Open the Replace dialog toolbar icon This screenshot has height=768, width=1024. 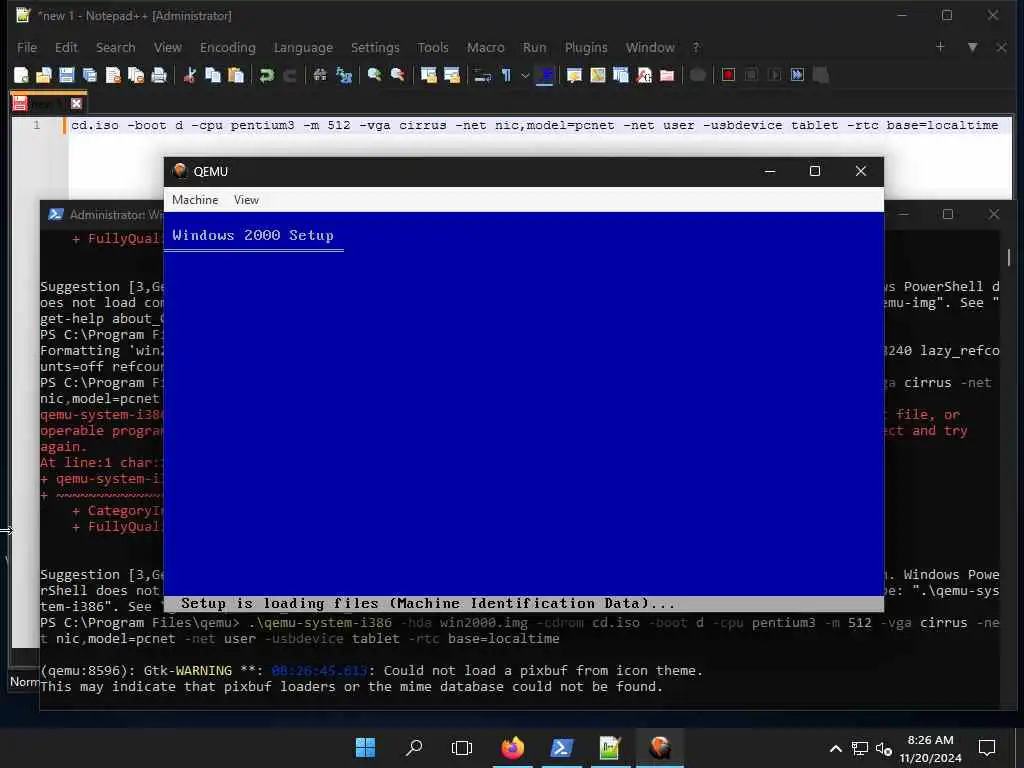pyautogui.click(x=344, y=75)
